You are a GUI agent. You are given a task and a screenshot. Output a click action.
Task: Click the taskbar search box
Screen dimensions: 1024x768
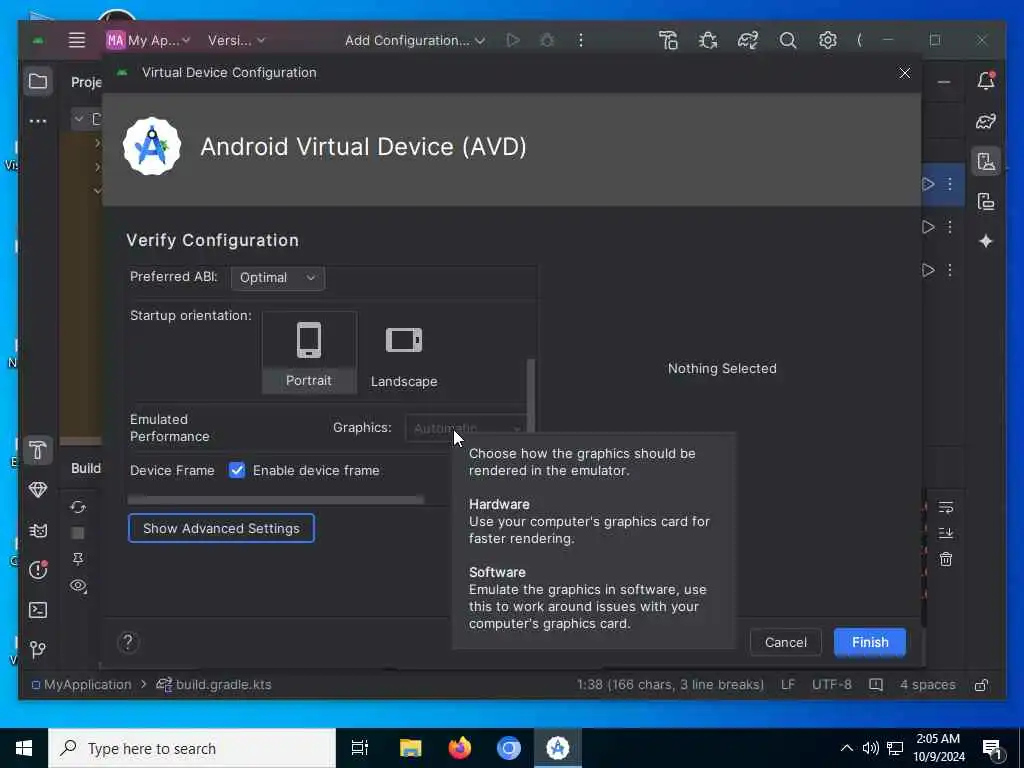[192, 748]
